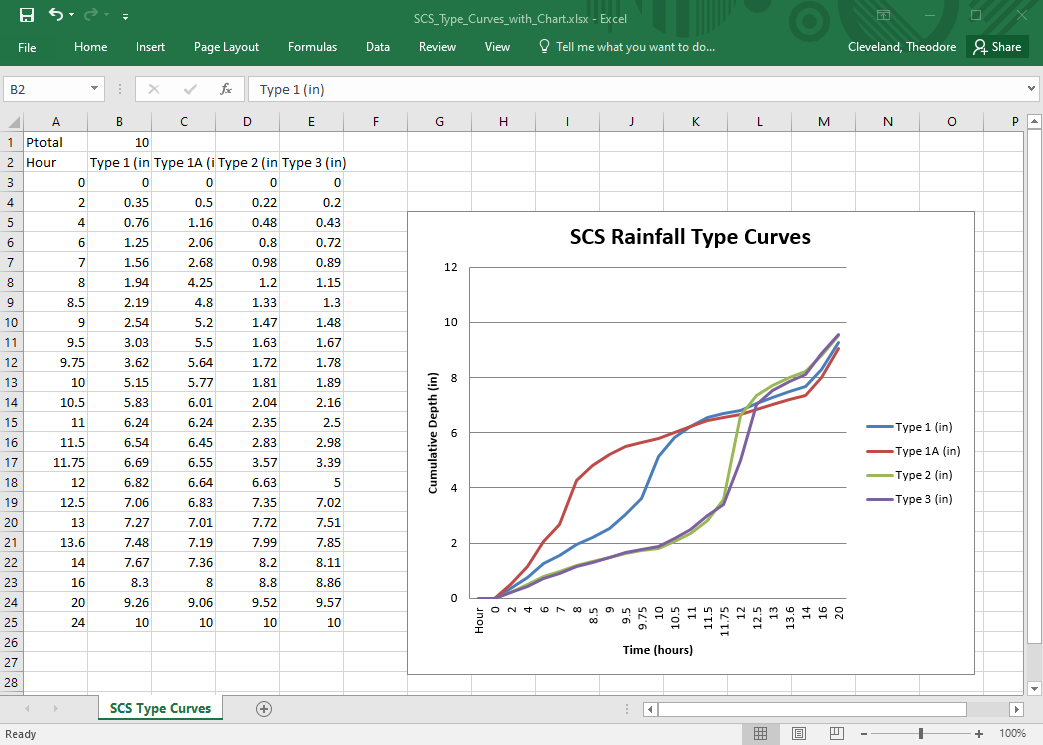The width and height of the screenshot is (1043, 745).
Task: Click next sheet navigation arrow
Action: [x=55, y=709]
